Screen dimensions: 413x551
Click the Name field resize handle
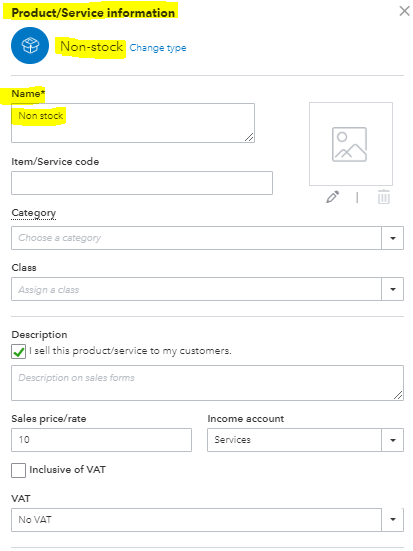point(249,137)
